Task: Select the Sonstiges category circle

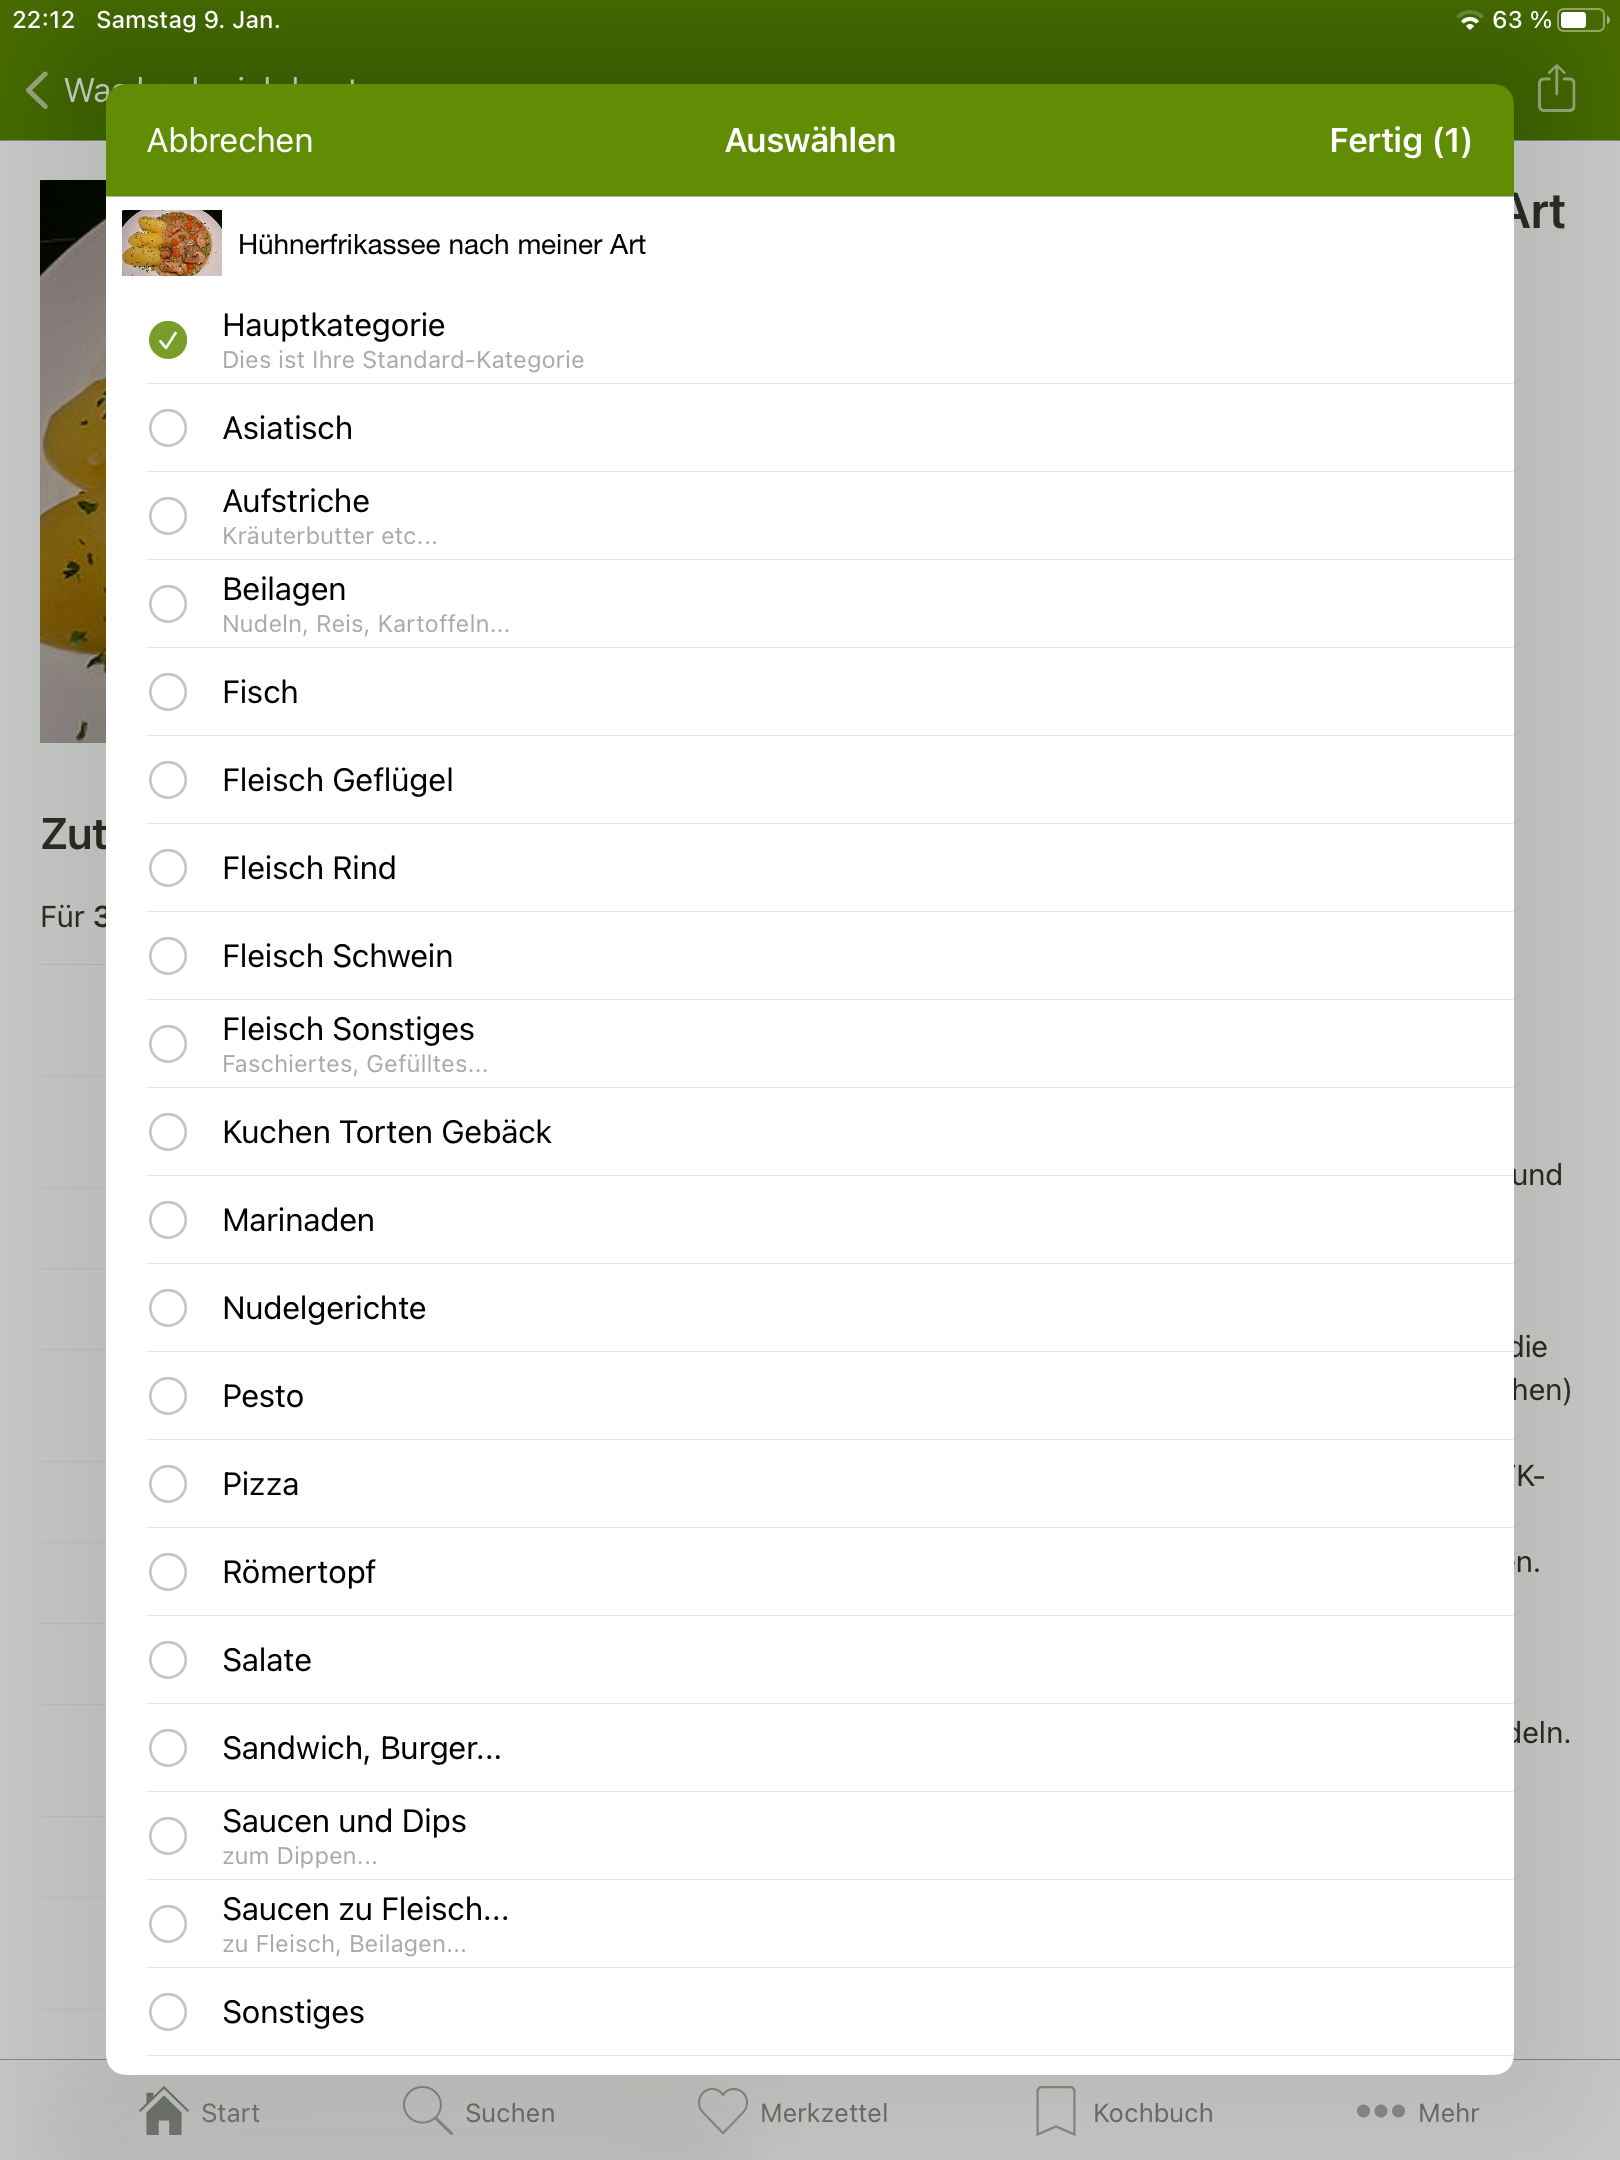Action: click(x=168, y=2012)
